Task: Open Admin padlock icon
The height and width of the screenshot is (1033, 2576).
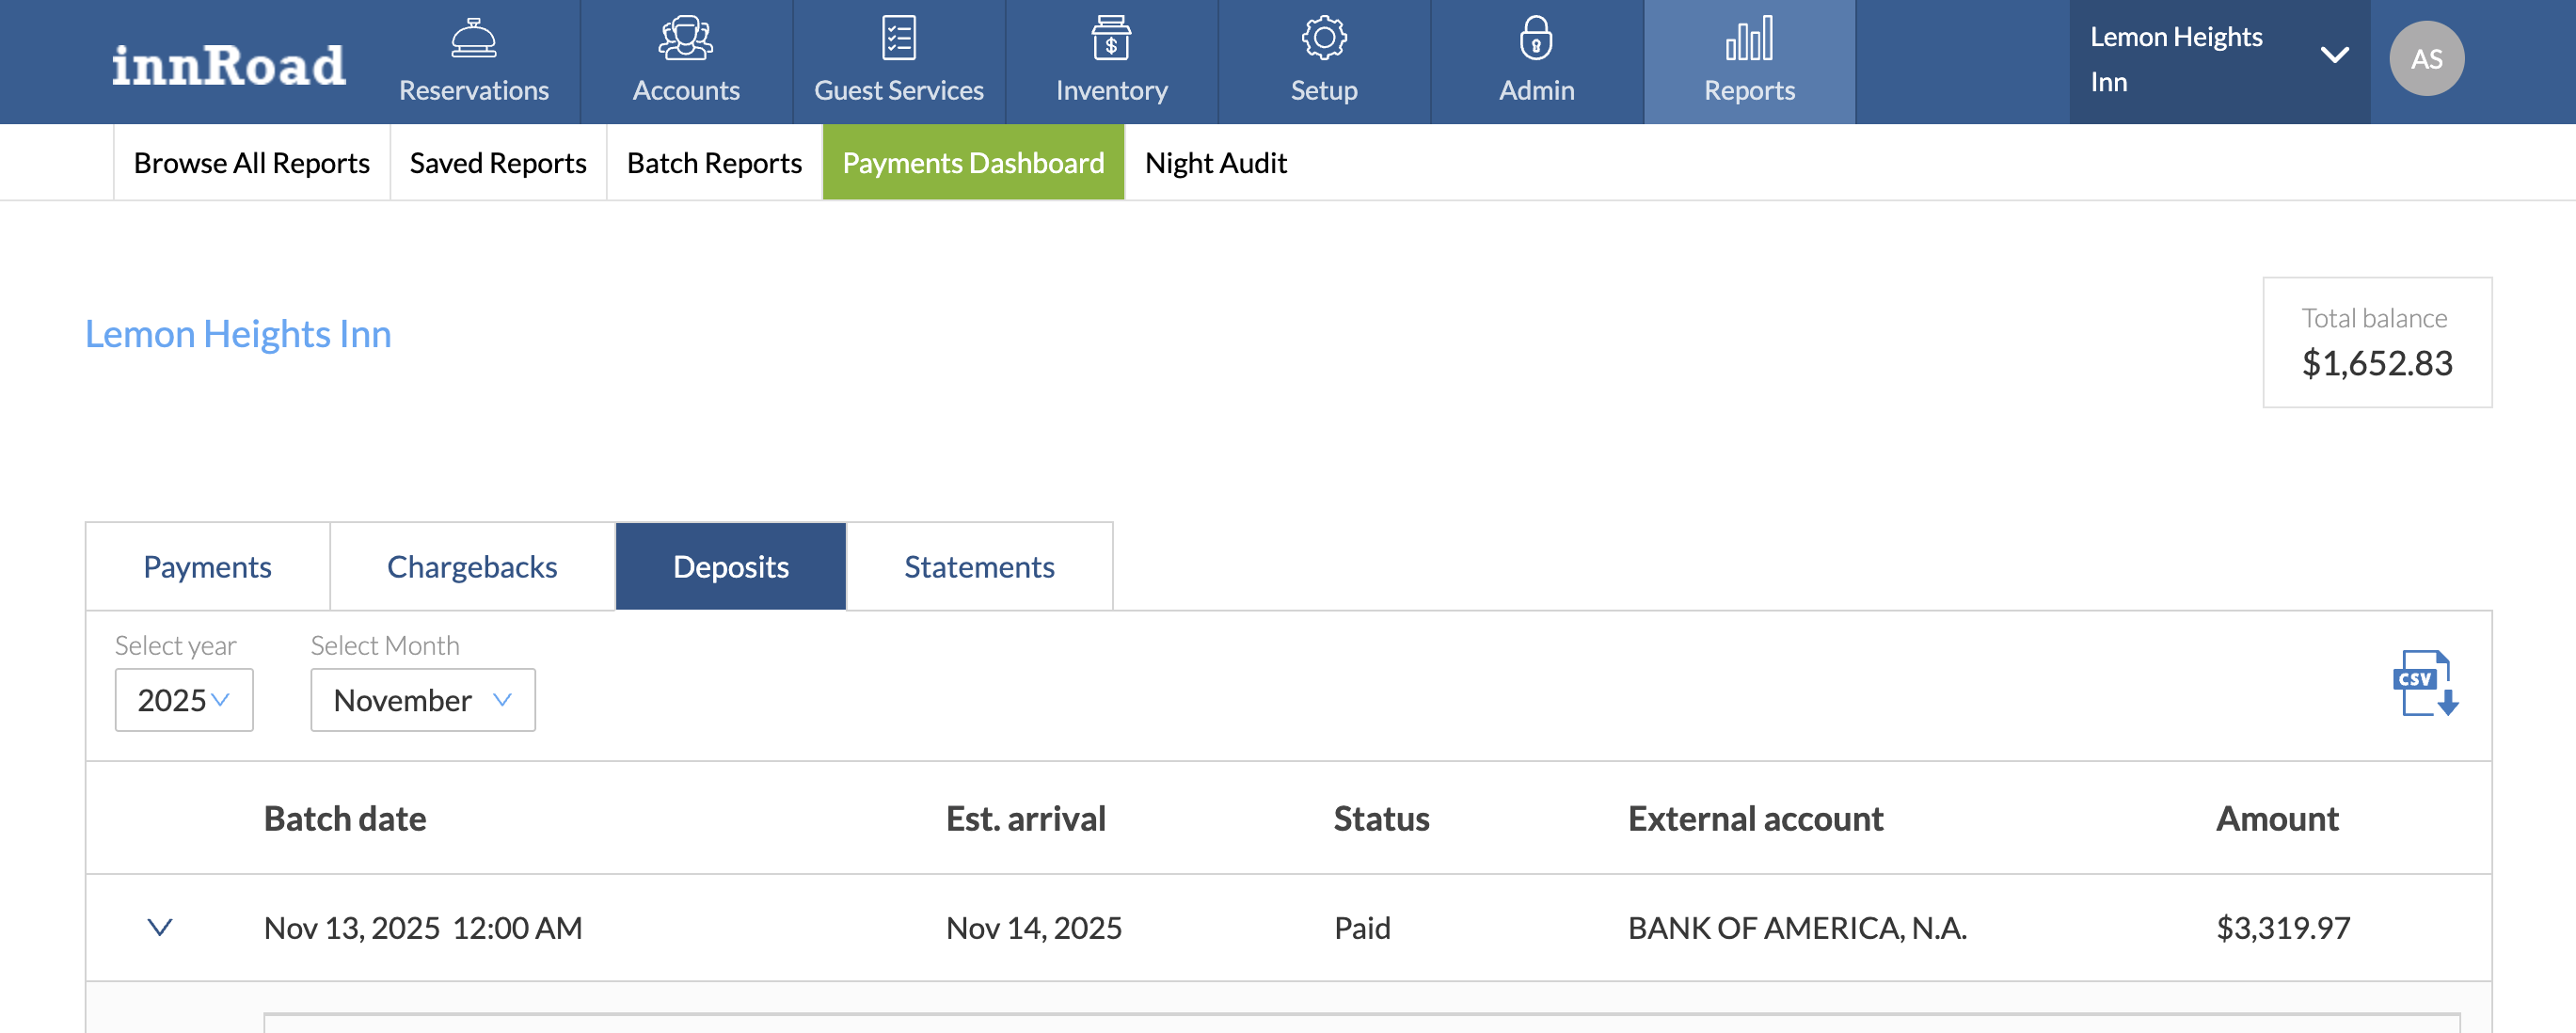Action: coord(1535,38)
